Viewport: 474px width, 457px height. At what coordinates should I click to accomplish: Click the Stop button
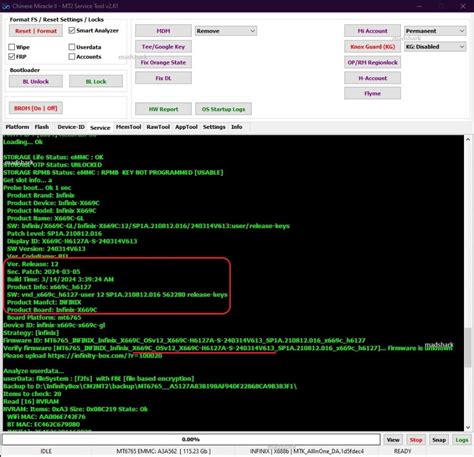[x=416, y=440]
